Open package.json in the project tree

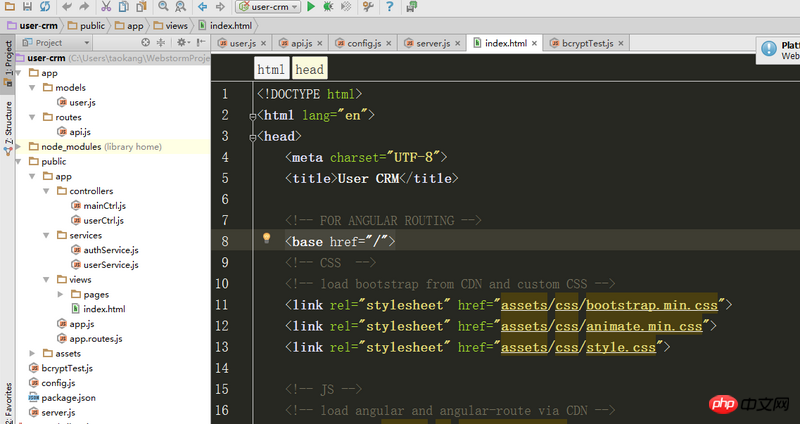(67, 397)
